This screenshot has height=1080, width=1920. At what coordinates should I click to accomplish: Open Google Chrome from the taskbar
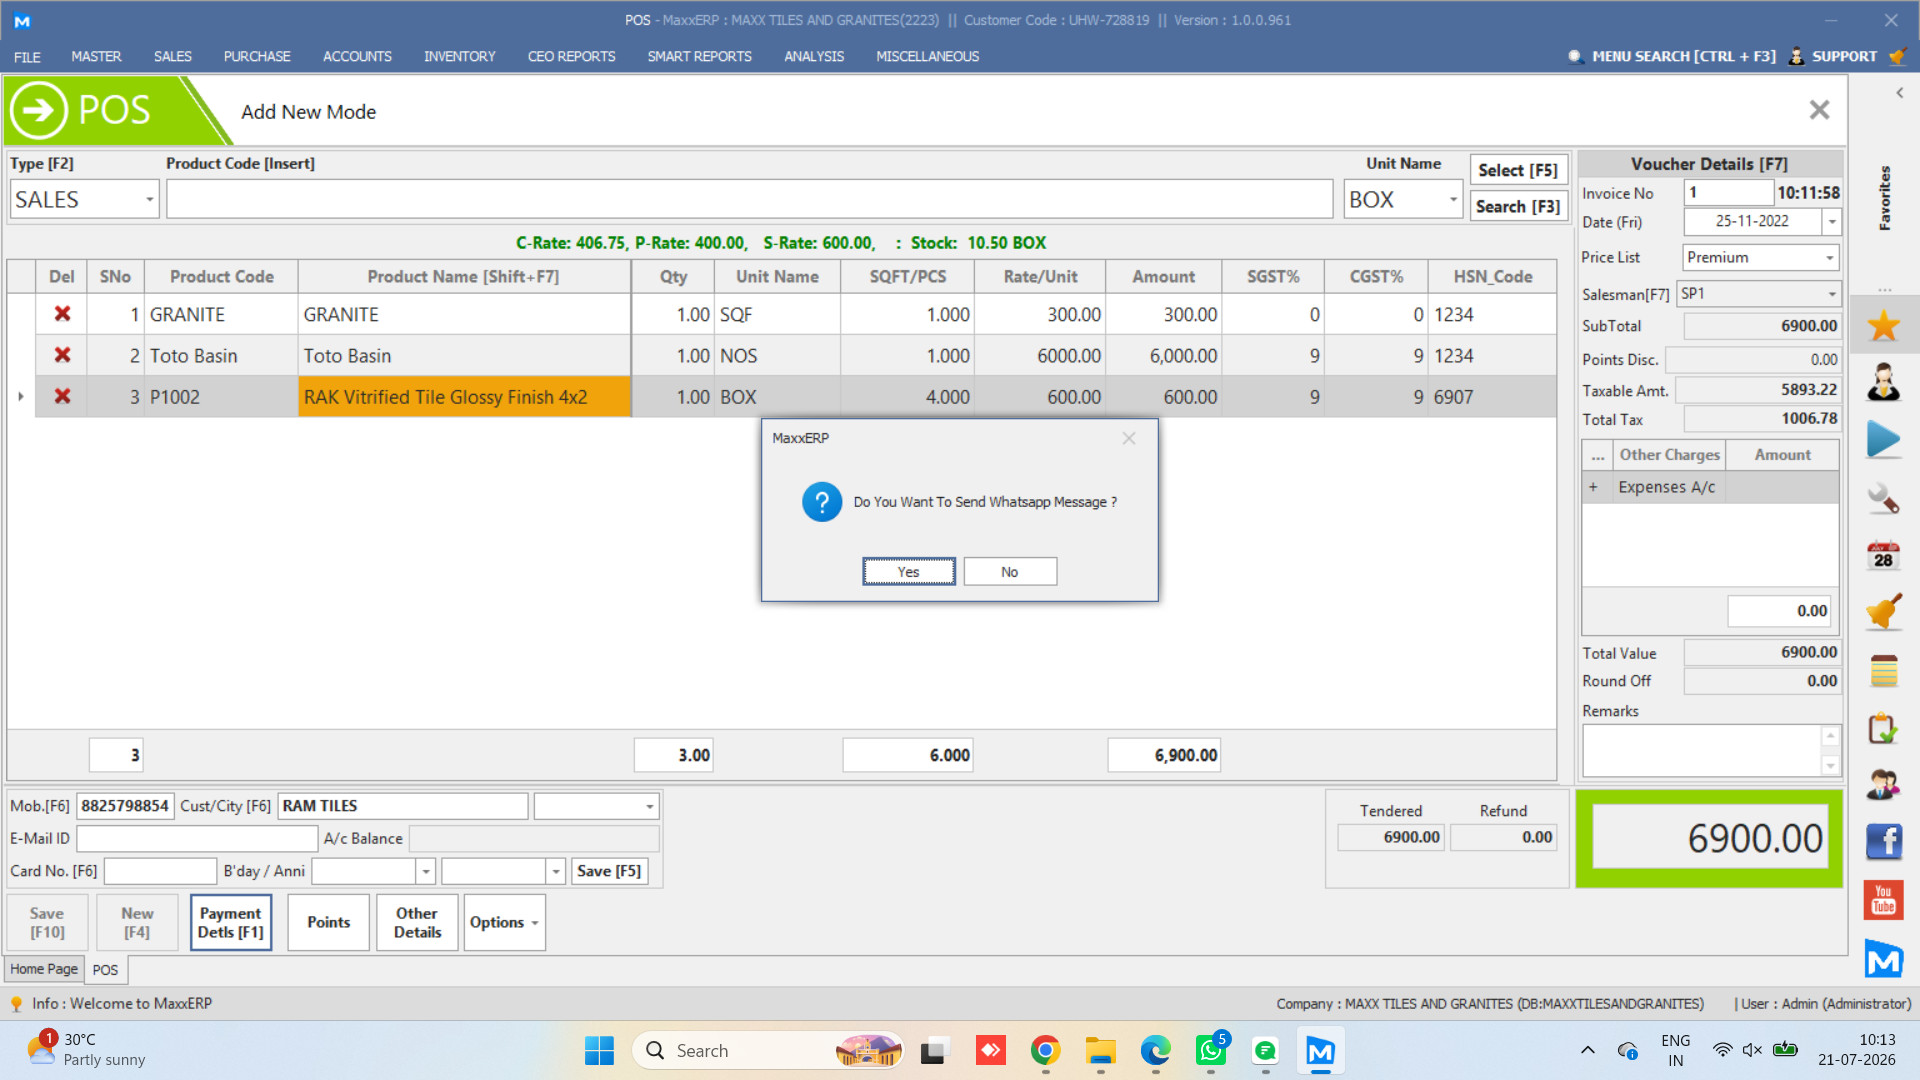pos(1045,1050)
